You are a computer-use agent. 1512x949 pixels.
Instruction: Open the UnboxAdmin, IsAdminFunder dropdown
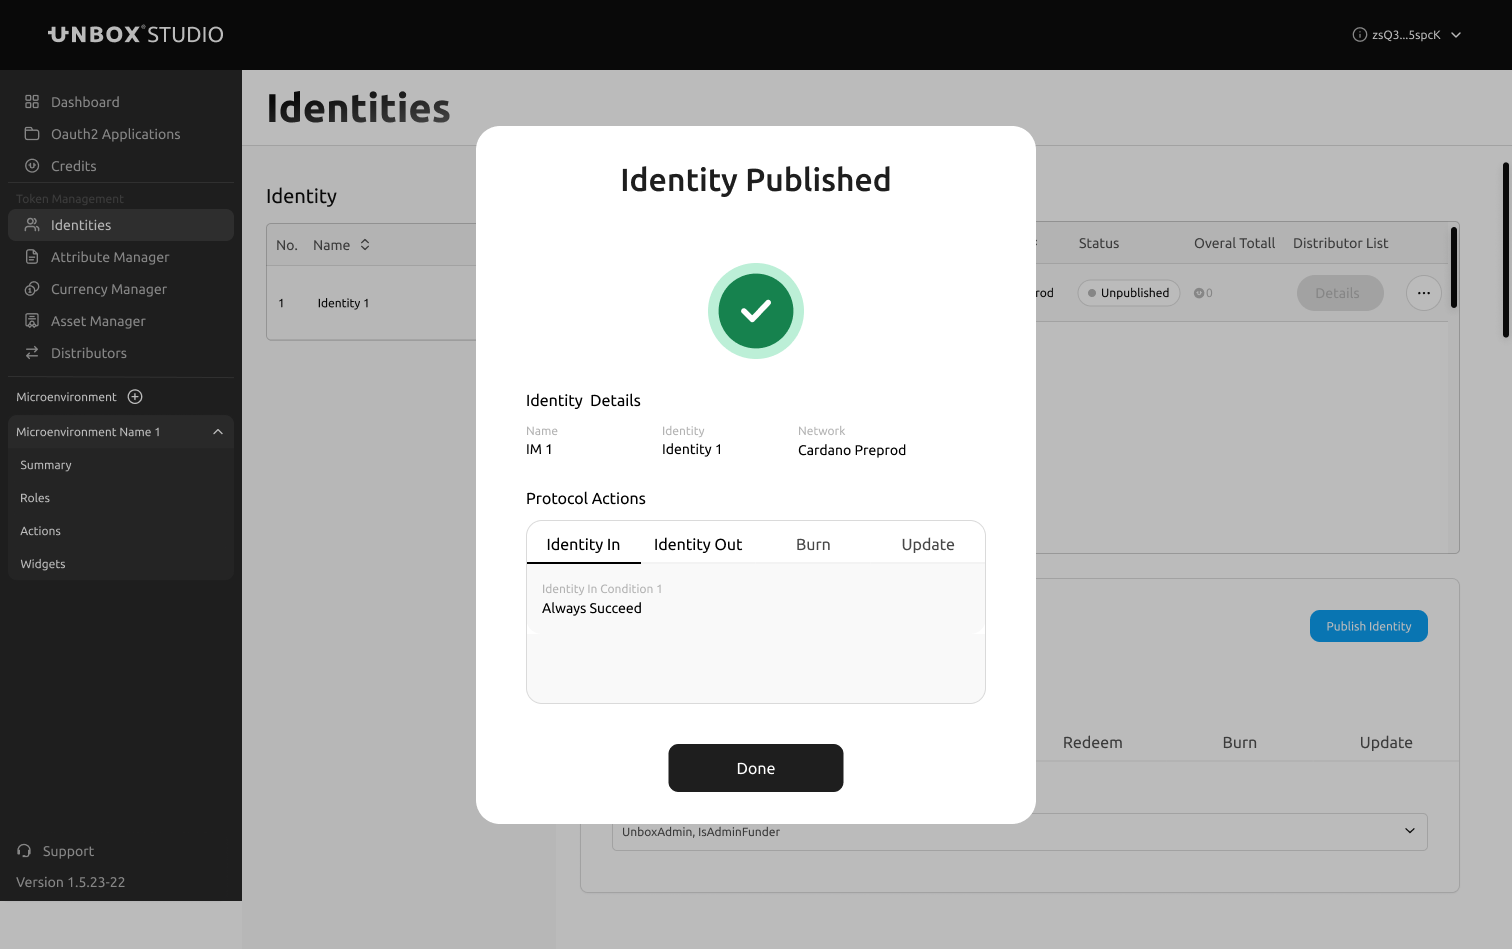(1020, 832)
